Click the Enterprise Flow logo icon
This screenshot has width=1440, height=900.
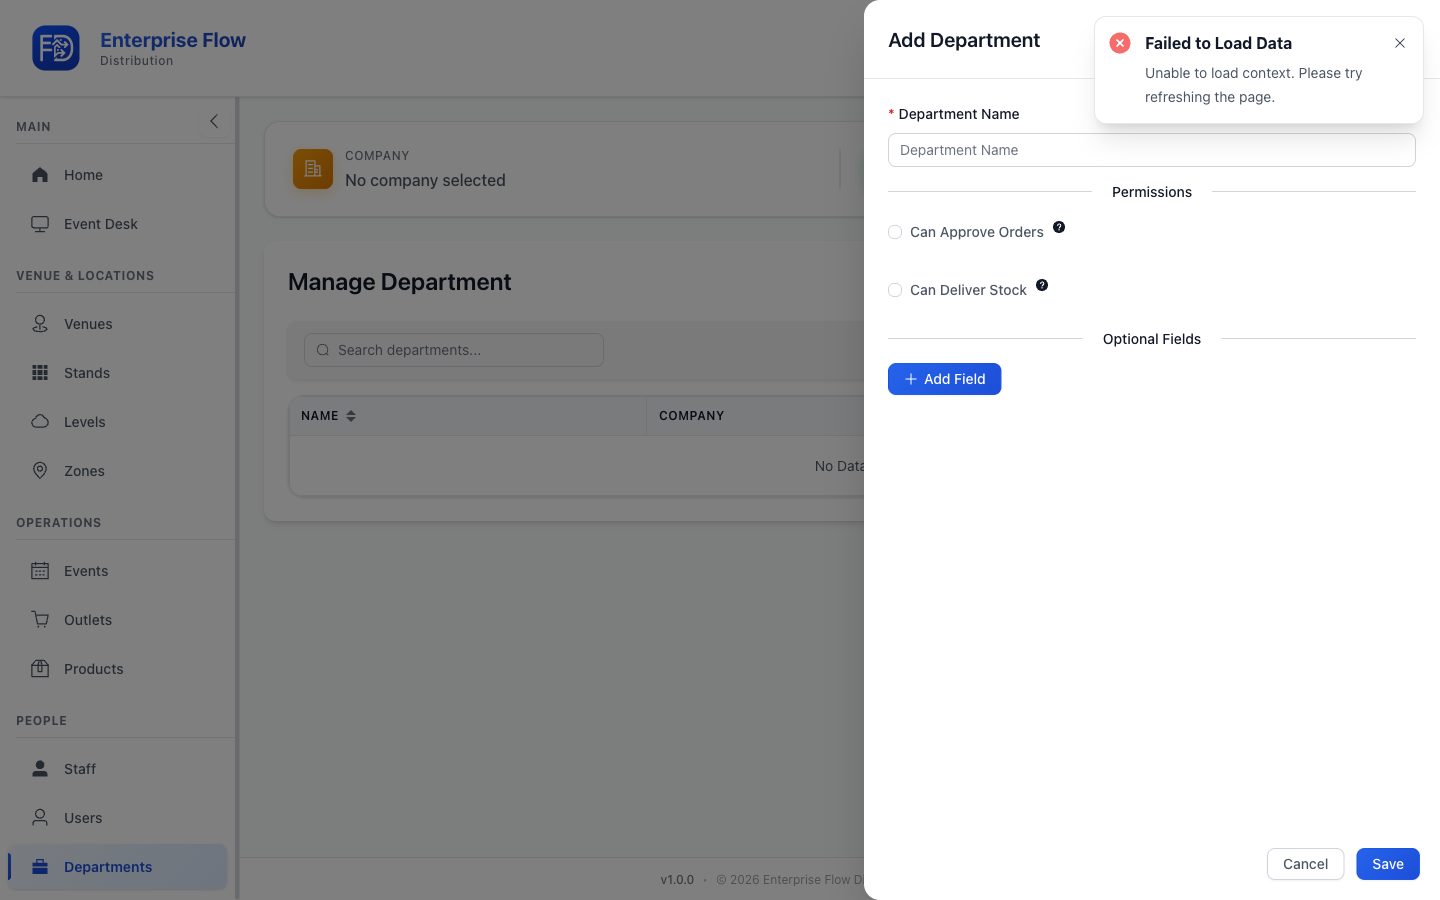click(56, 48)
